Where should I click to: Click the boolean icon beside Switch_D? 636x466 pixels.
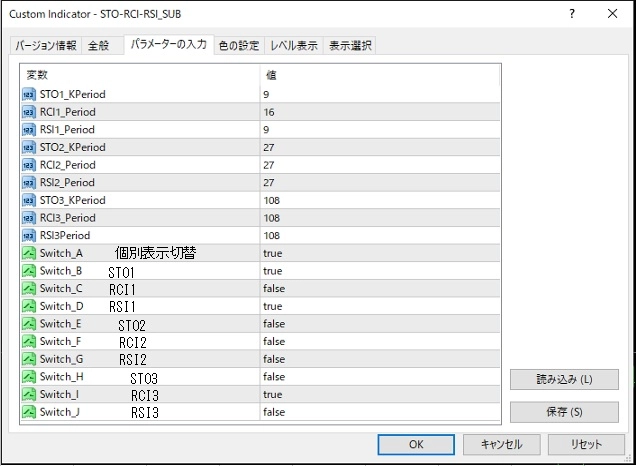point(29,306)
